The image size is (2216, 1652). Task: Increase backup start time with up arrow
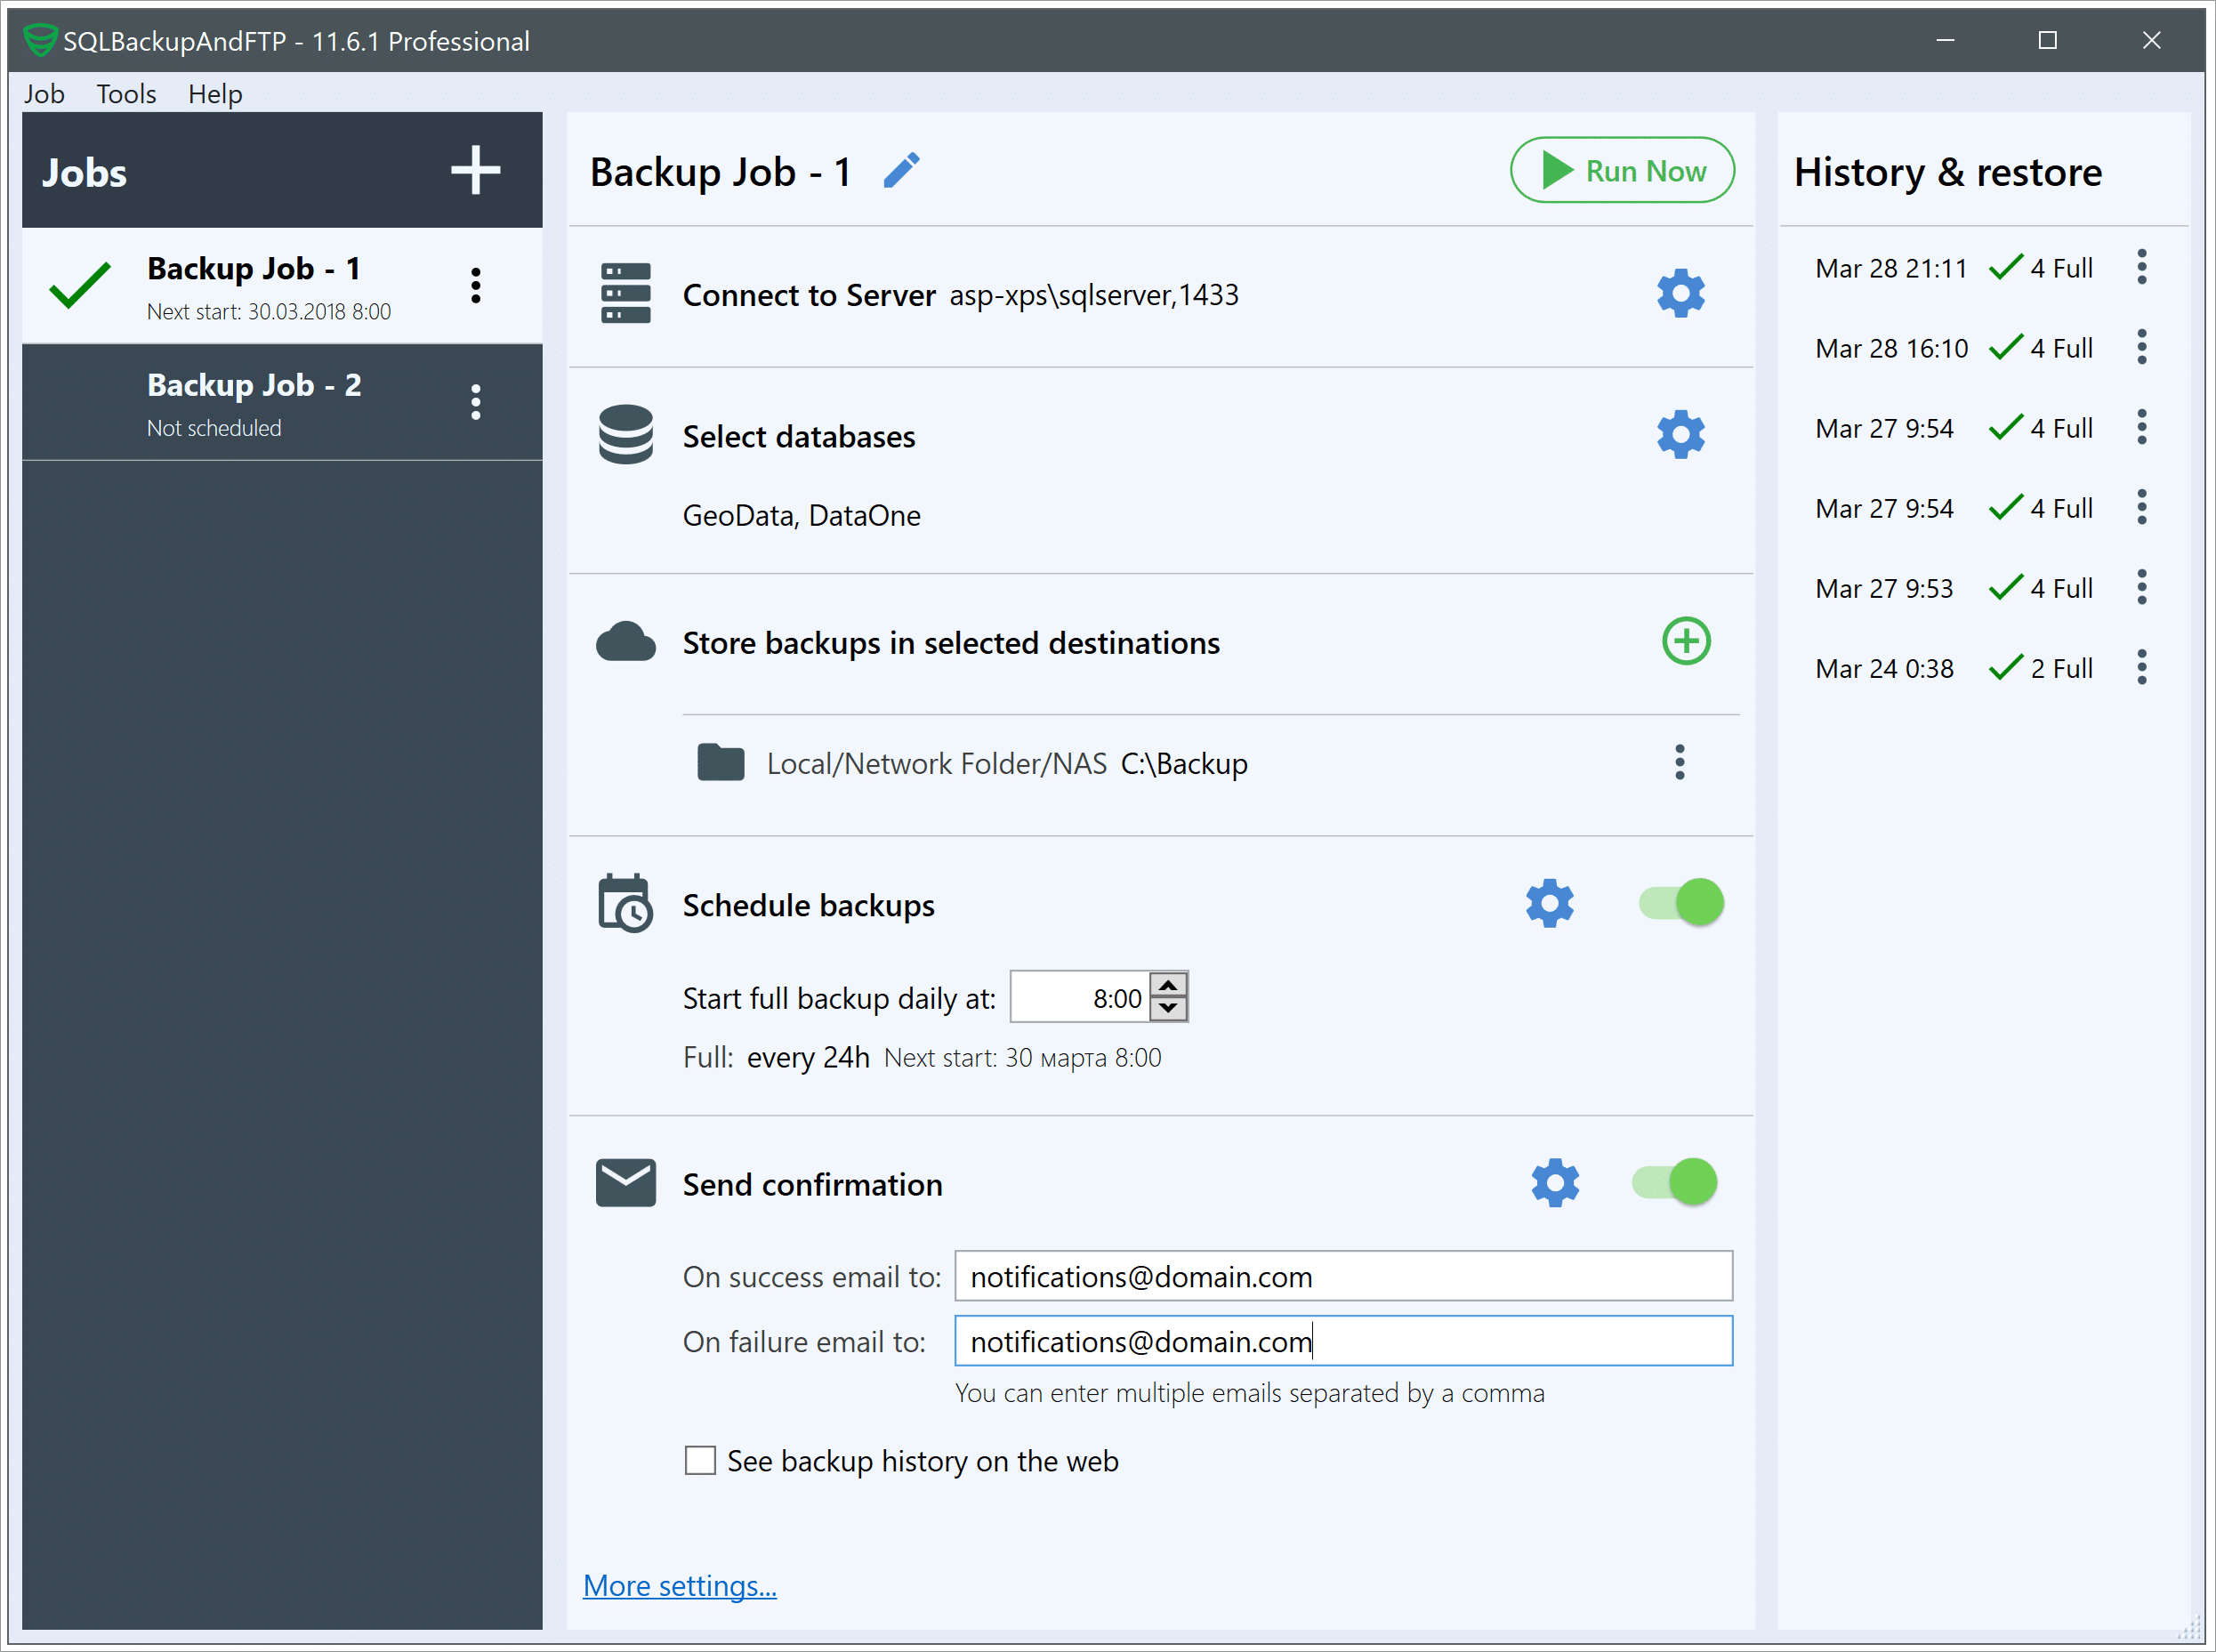[x=1168, y=985]
